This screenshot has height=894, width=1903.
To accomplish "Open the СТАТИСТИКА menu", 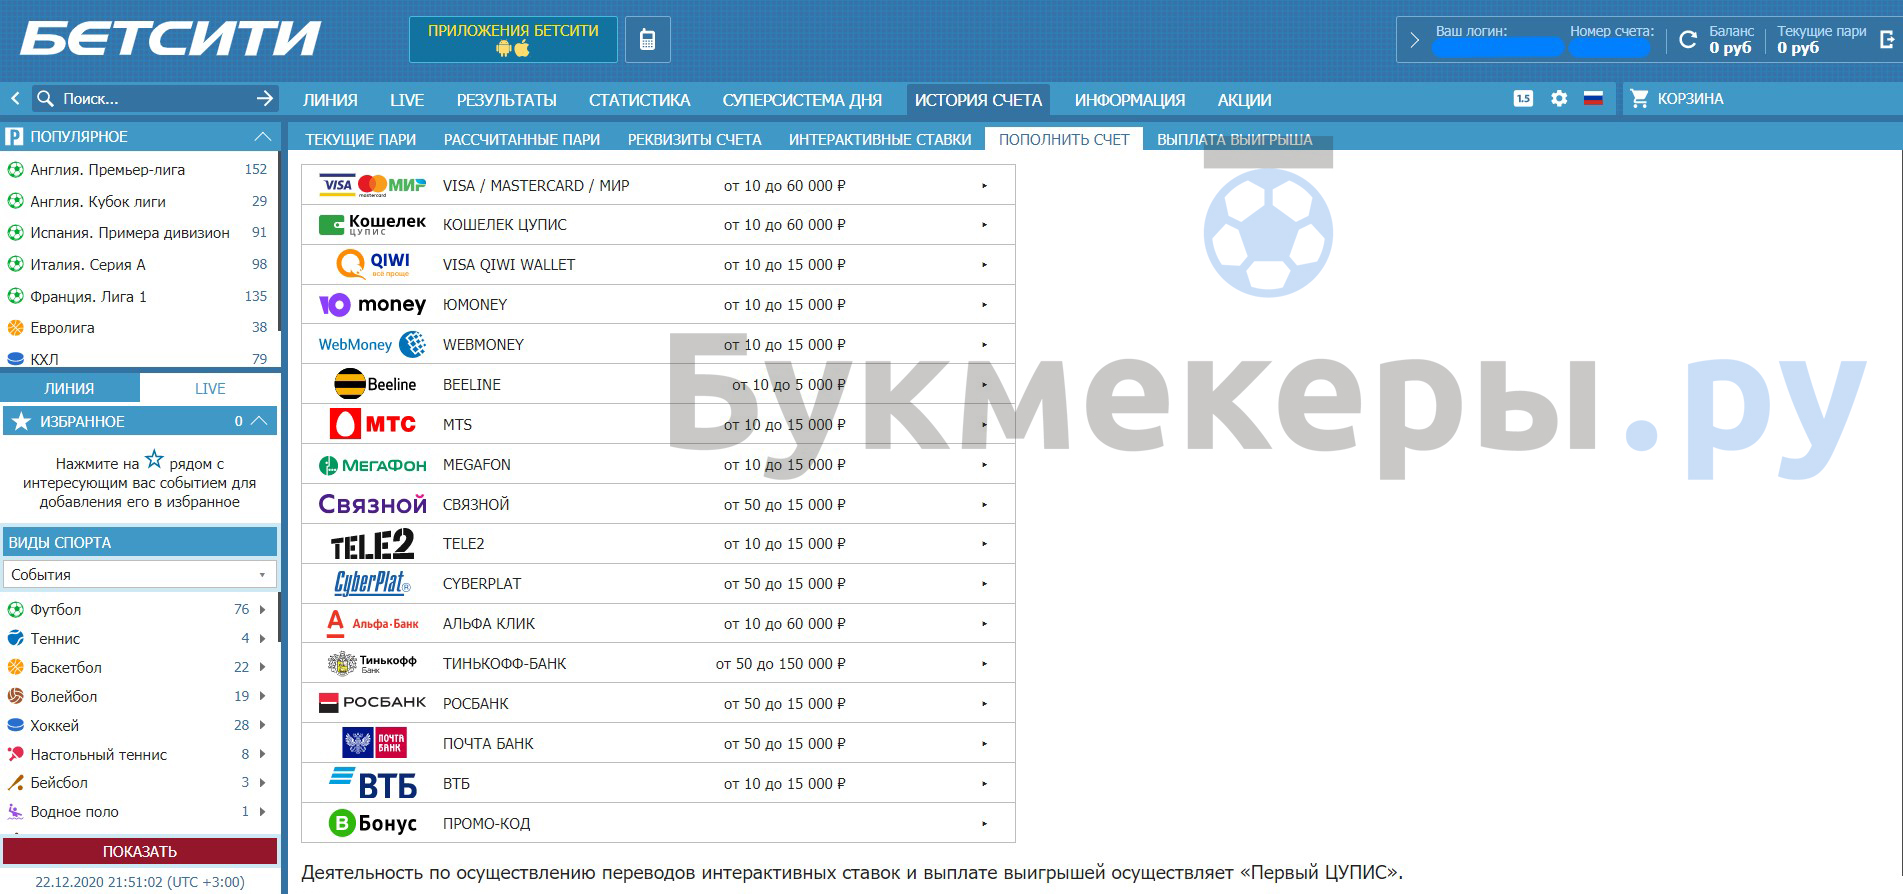I will 640,100.
